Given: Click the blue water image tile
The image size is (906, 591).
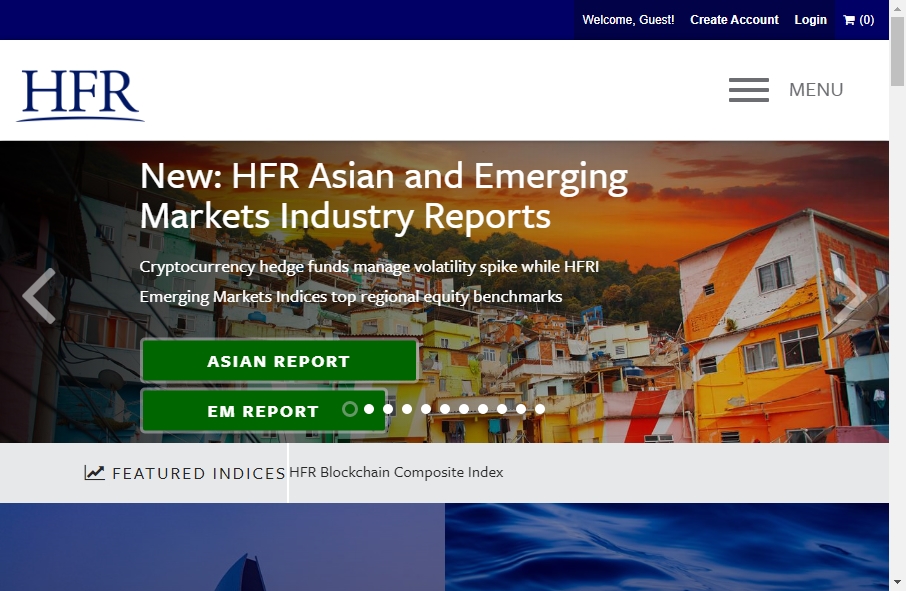Looking at the screenshot, I should (667, 547).
